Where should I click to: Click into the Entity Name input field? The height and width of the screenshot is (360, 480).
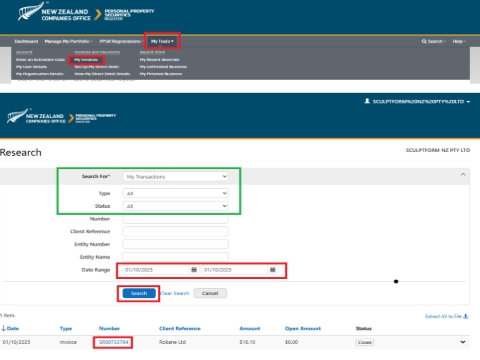tap(175, 257)
